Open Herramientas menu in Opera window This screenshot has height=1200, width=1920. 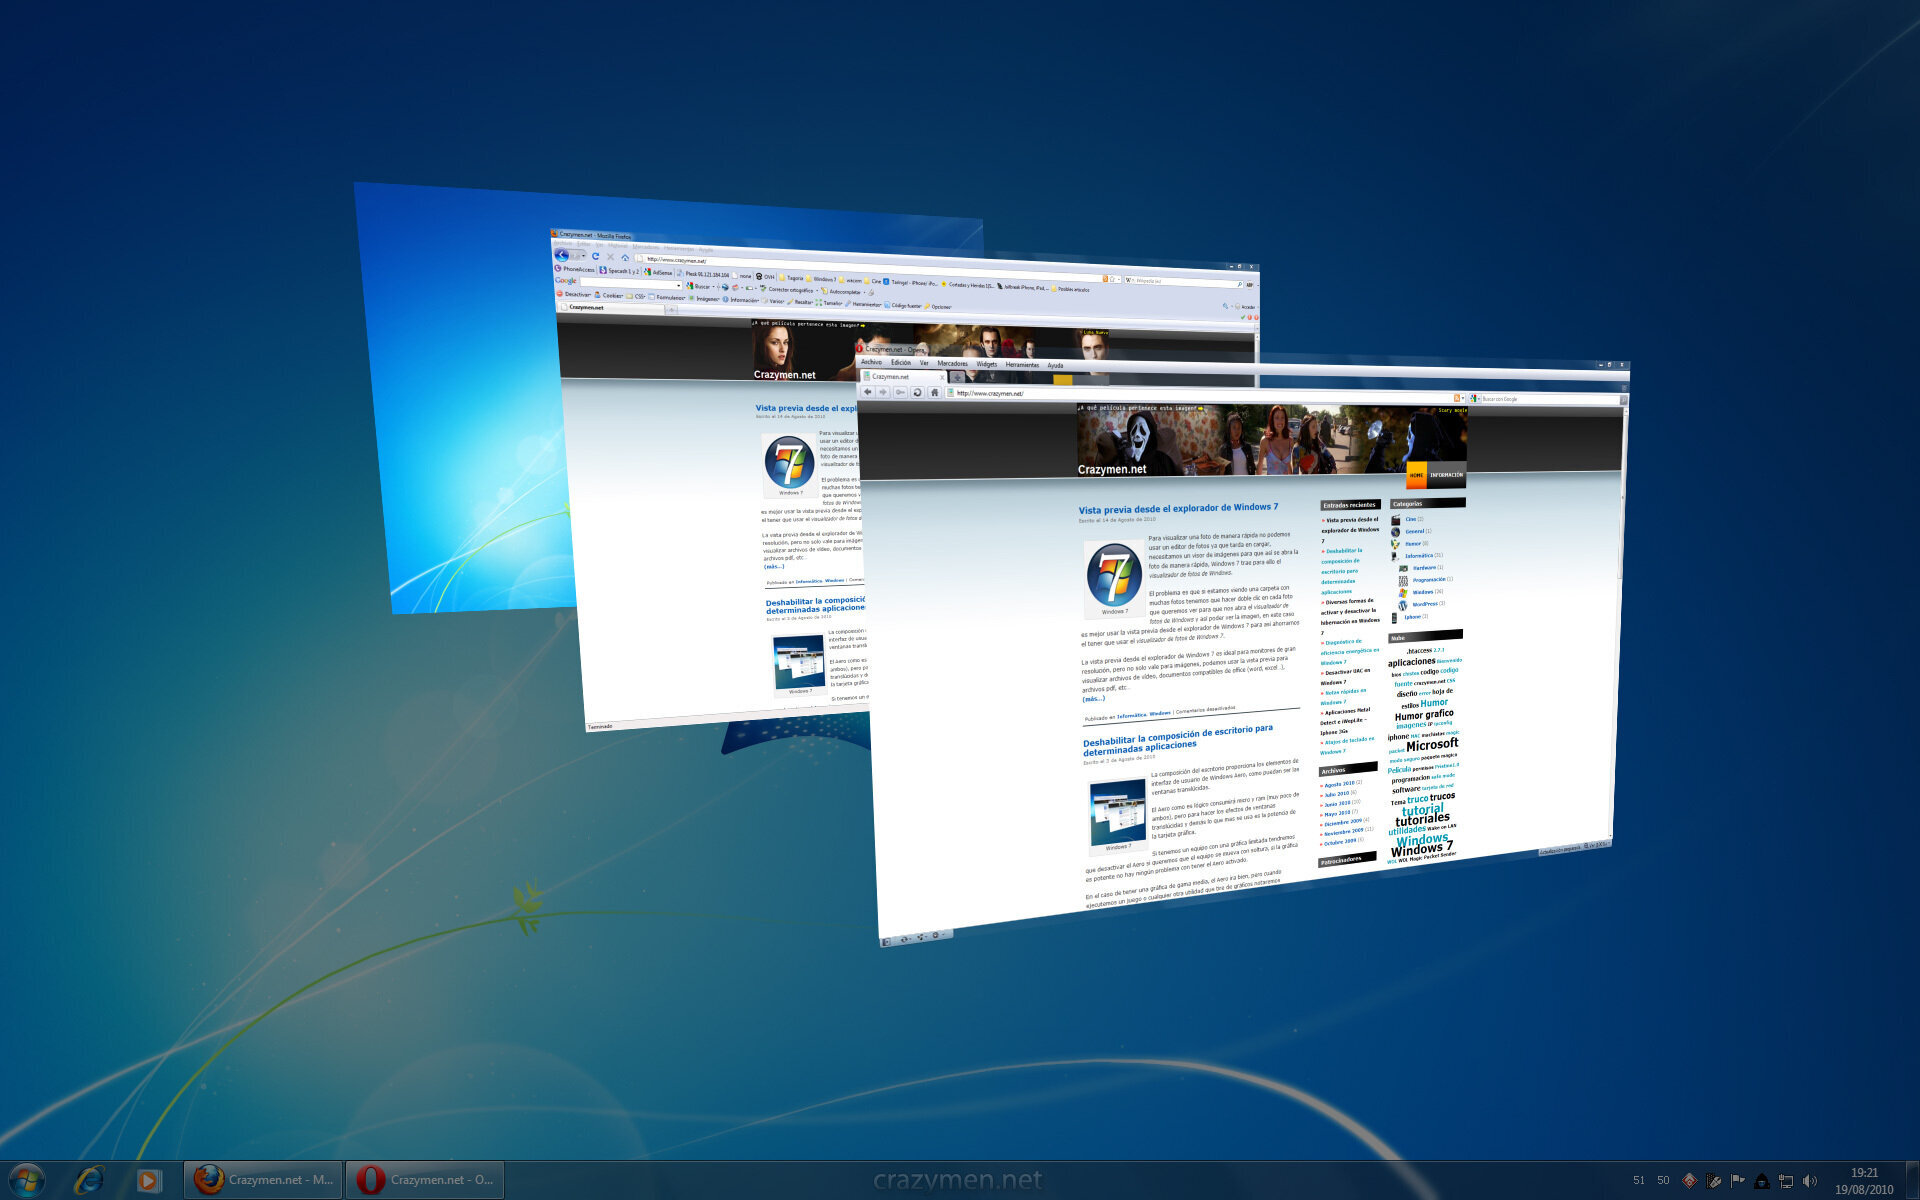coord(1022,365)
